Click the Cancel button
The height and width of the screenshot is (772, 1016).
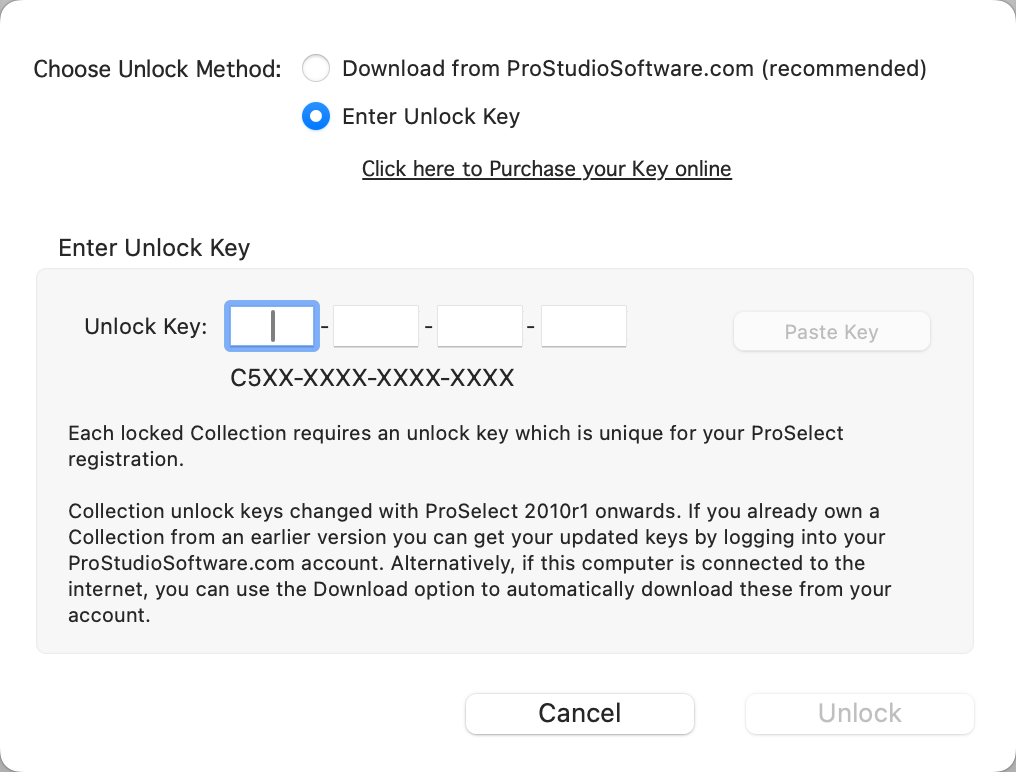pyautogui.click(x=580, y=713)
